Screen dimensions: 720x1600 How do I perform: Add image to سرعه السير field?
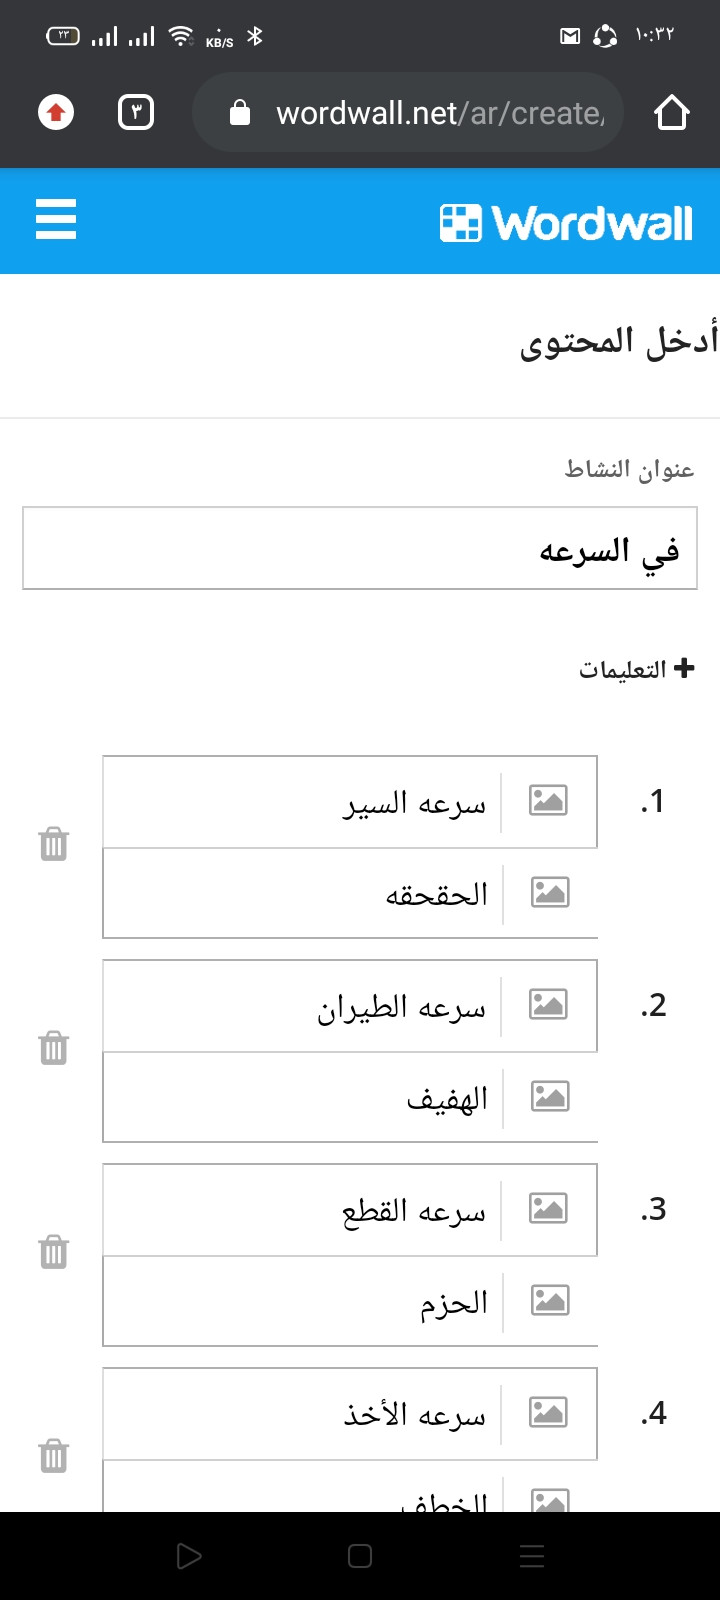tap(548, 801)
